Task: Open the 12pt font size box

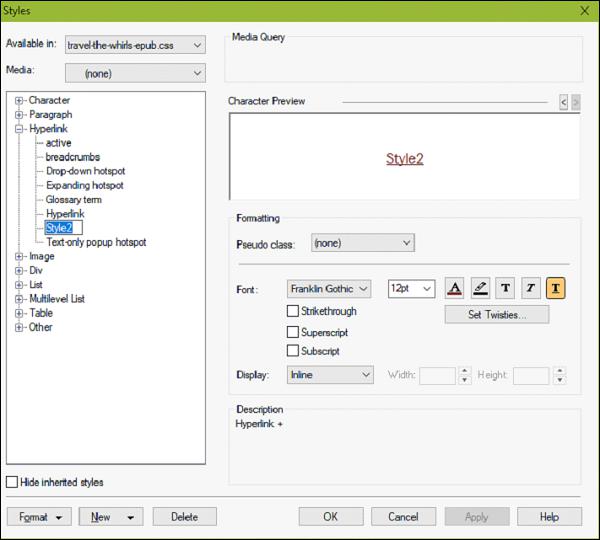Action: click(x=411, y=289)
